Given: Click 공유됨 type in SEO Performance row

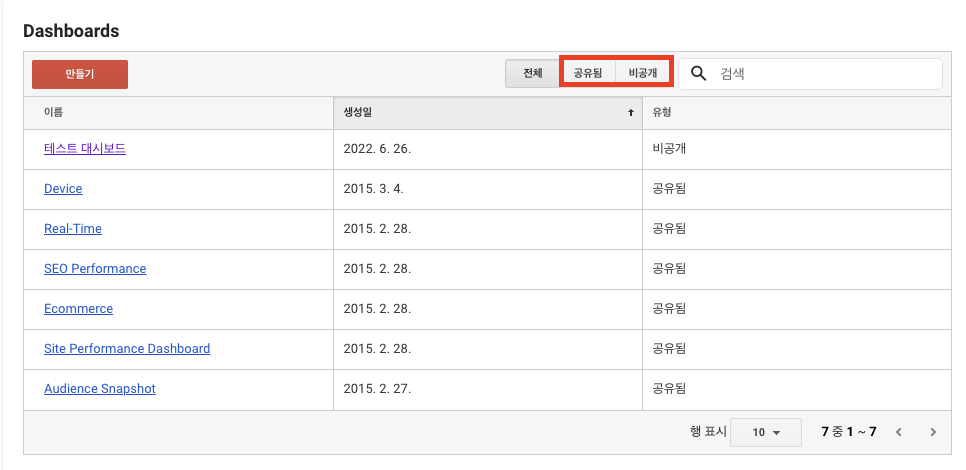Looking at the screenshot, I should coord(669,269).
